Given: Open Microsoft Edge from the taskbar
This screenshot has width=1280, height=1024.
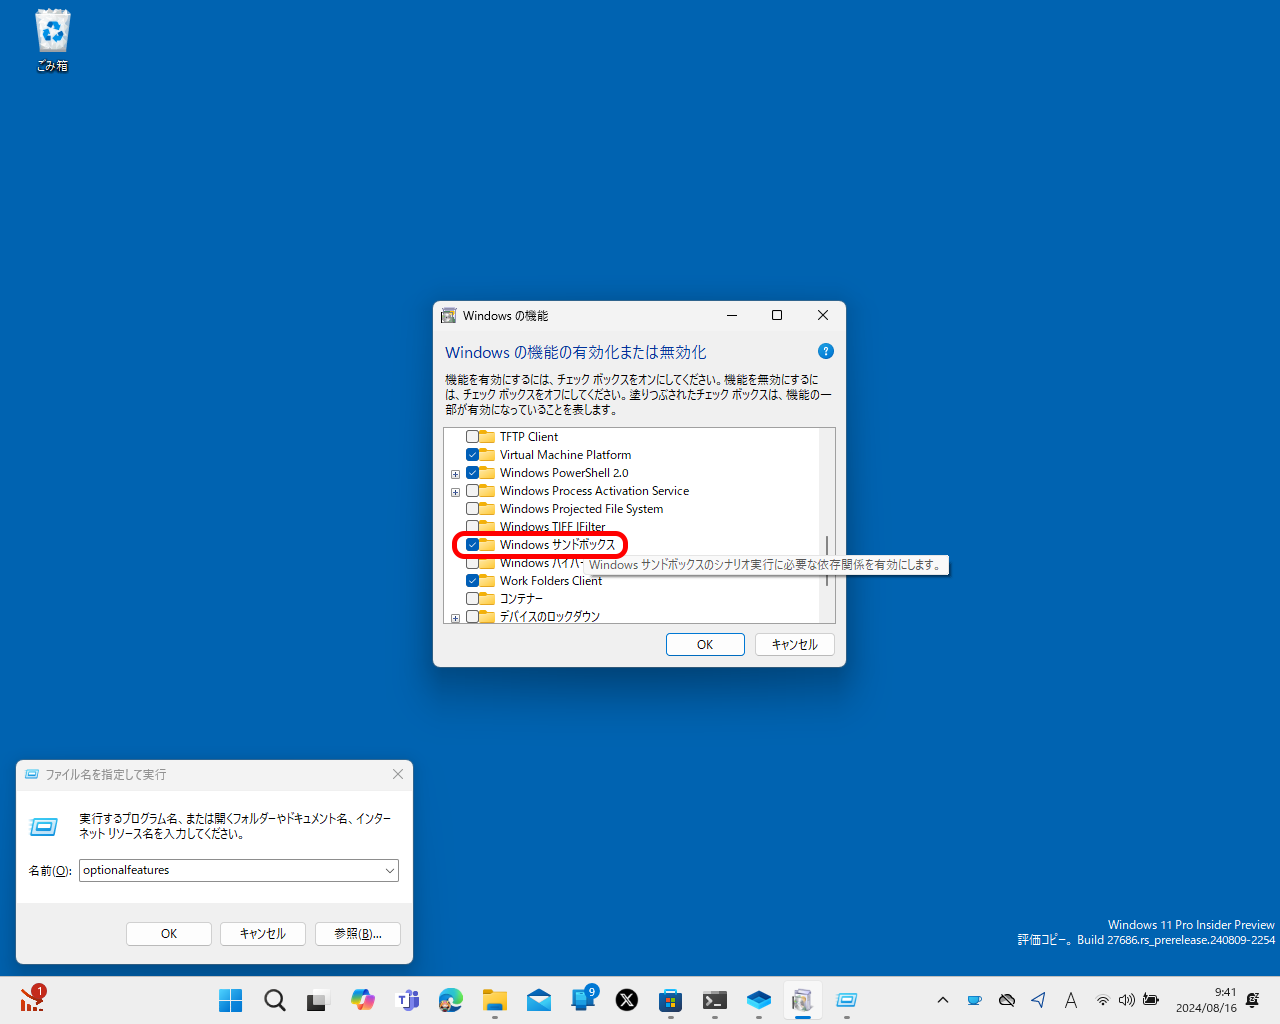Looking at the screenshot, I should pos(451,999).
